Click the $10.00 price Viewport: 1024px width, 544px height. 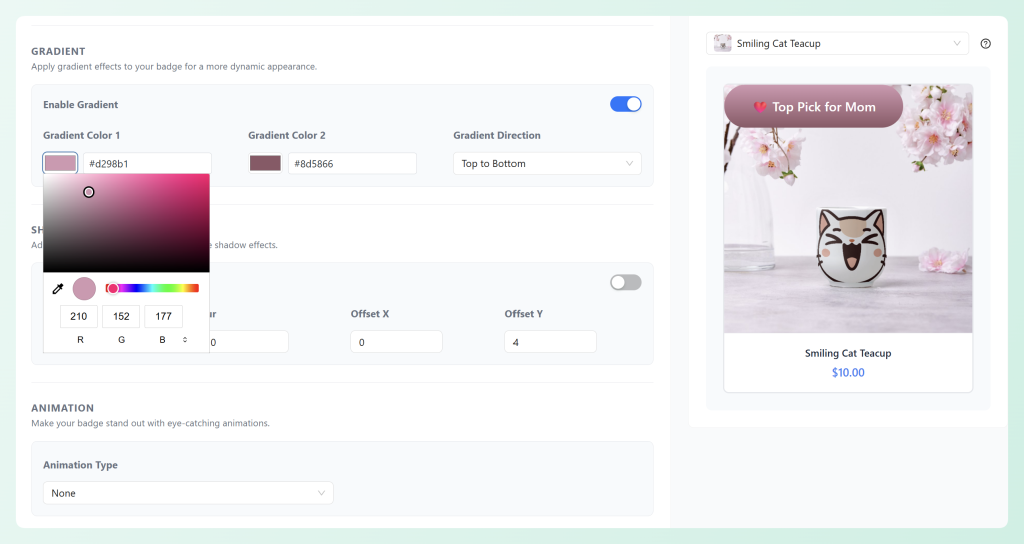[x=848, y=373]
